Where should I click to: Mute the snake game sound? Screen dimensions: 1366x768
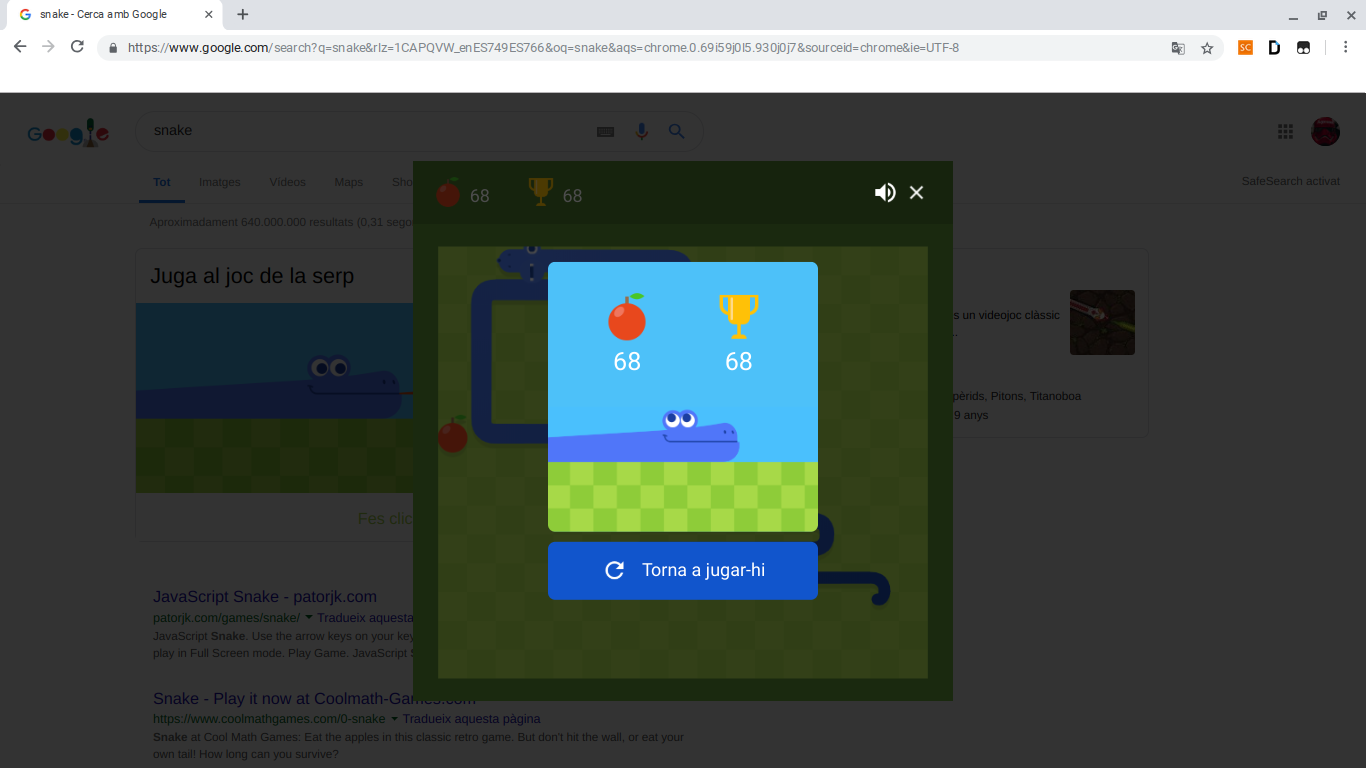pos(885,193)
